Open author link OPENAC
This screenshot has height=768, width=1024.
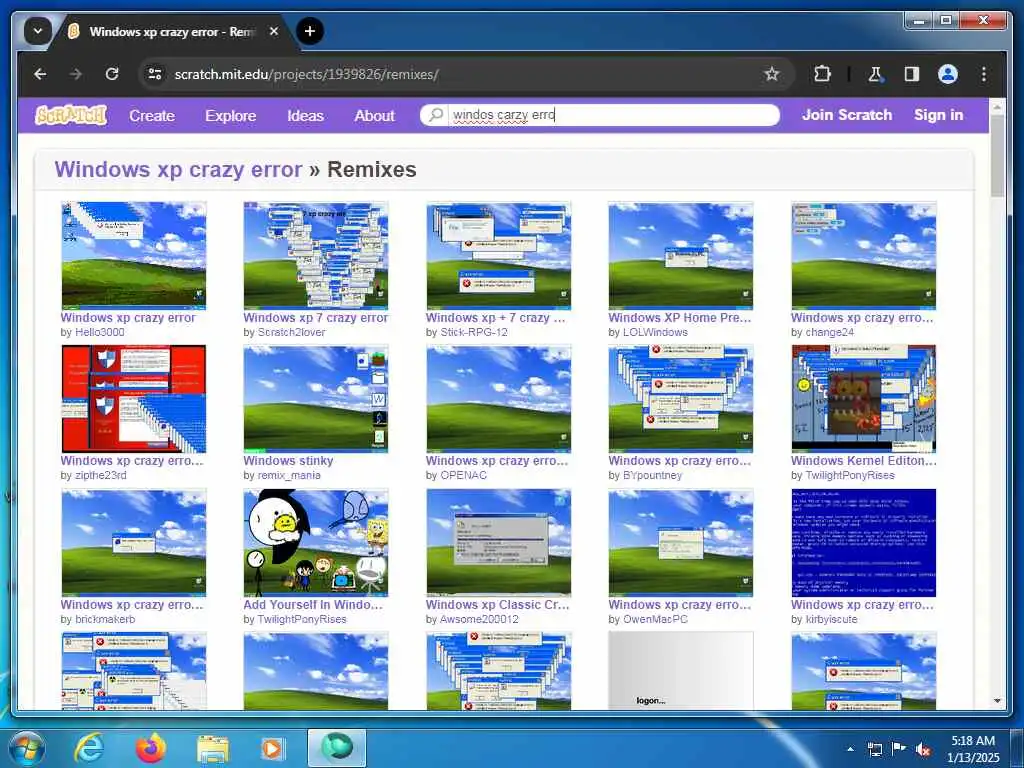(x=463, y=475)
